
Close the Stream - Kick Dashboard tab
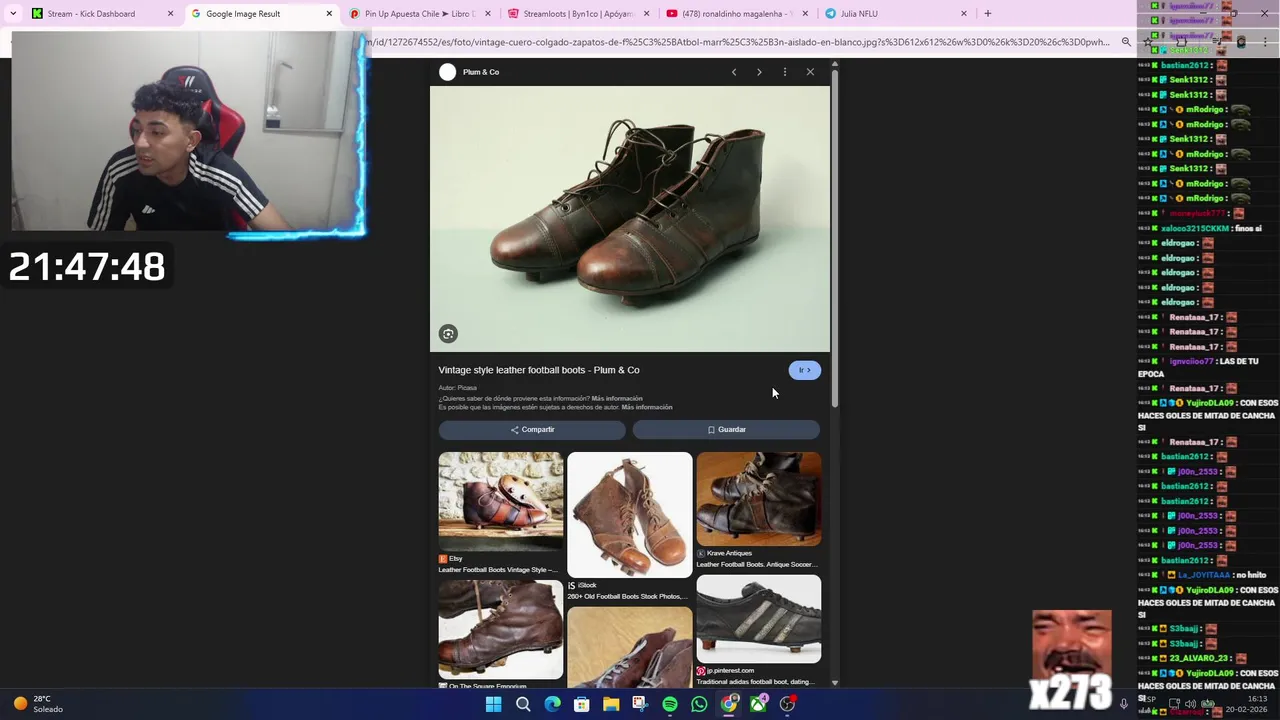pos(170,14)
